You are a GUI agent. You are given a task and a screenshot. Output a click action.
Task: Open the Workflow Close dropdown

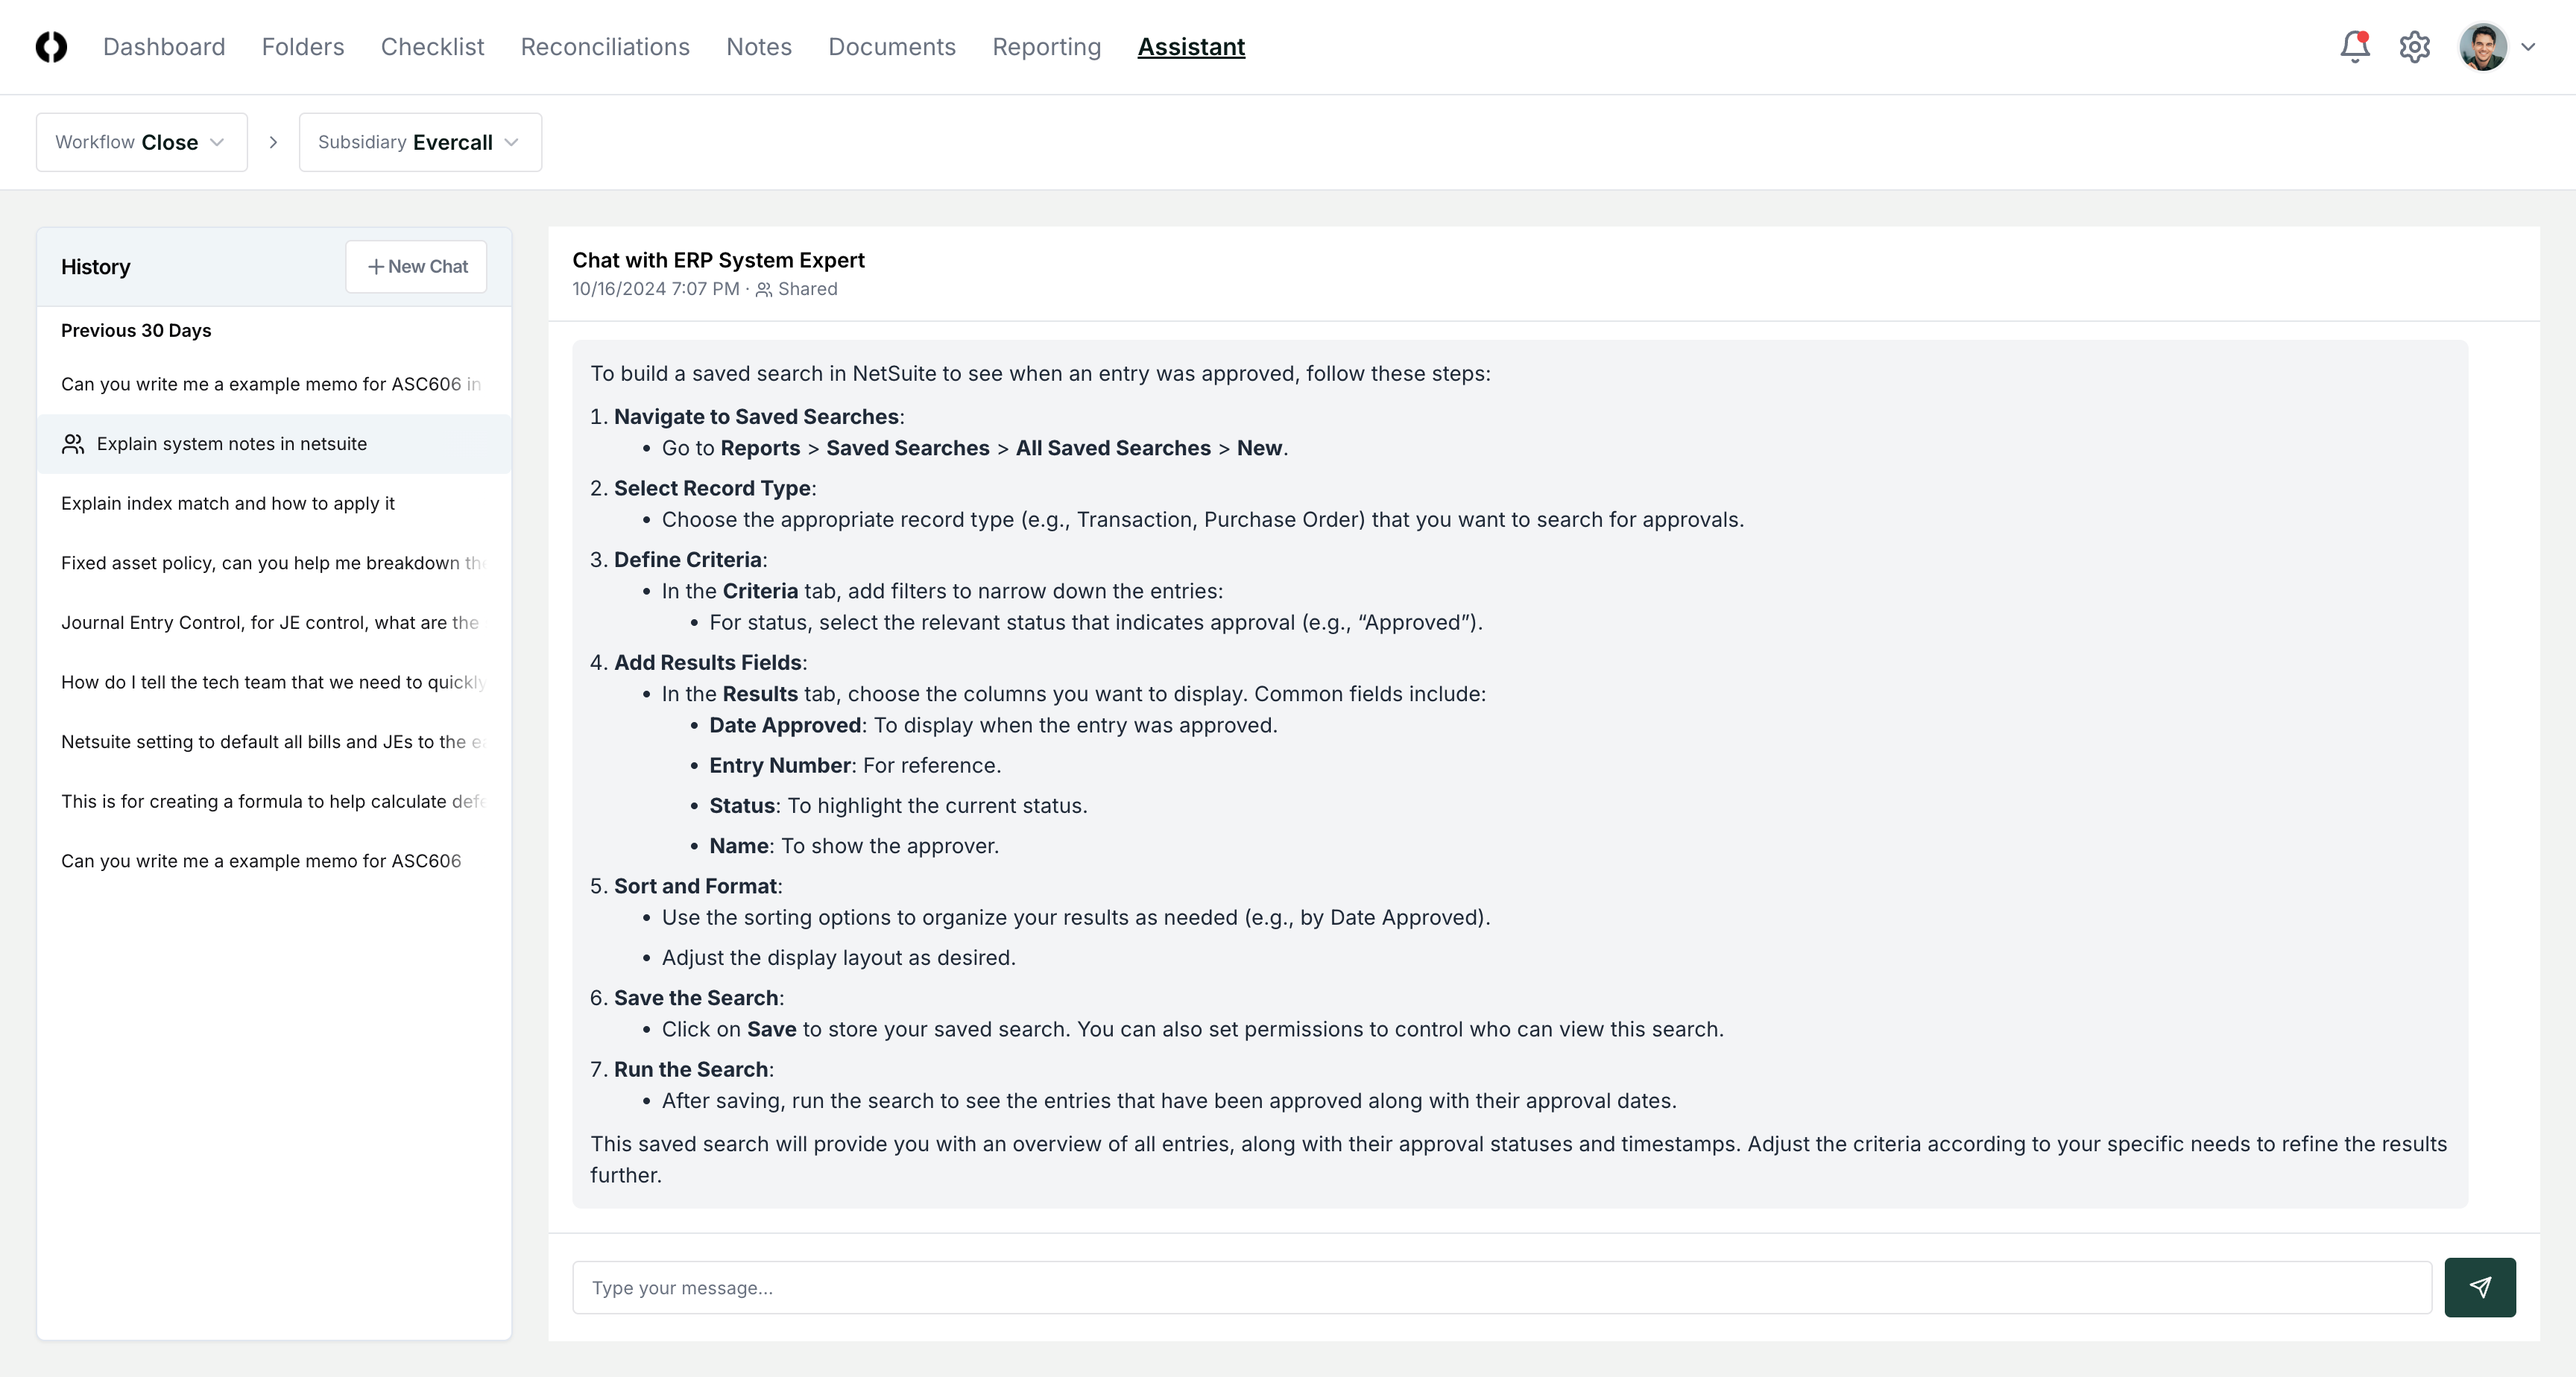tap(141, 142)
